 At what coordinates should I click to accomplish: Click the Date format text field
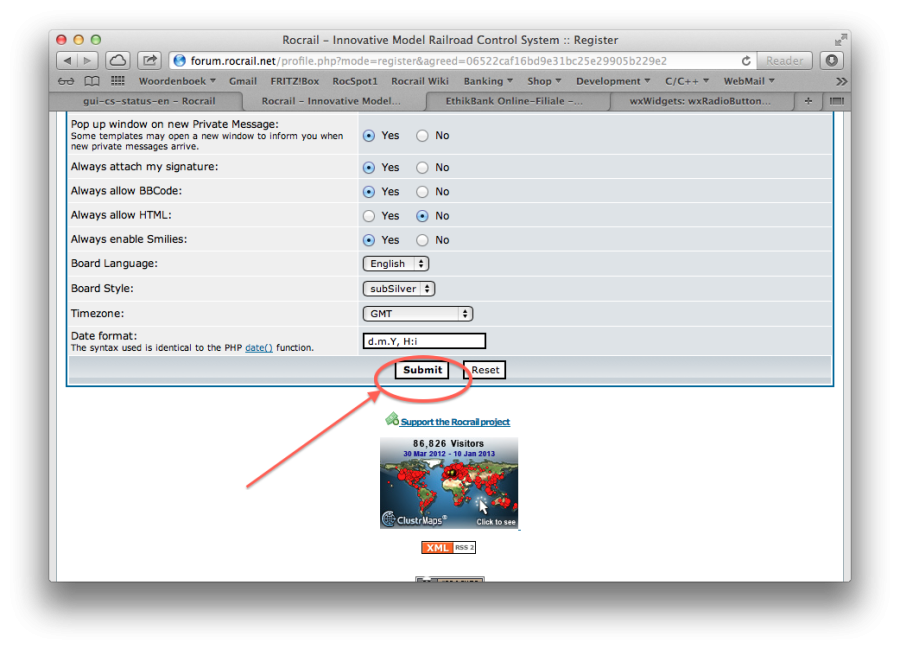tap(424, 341)
